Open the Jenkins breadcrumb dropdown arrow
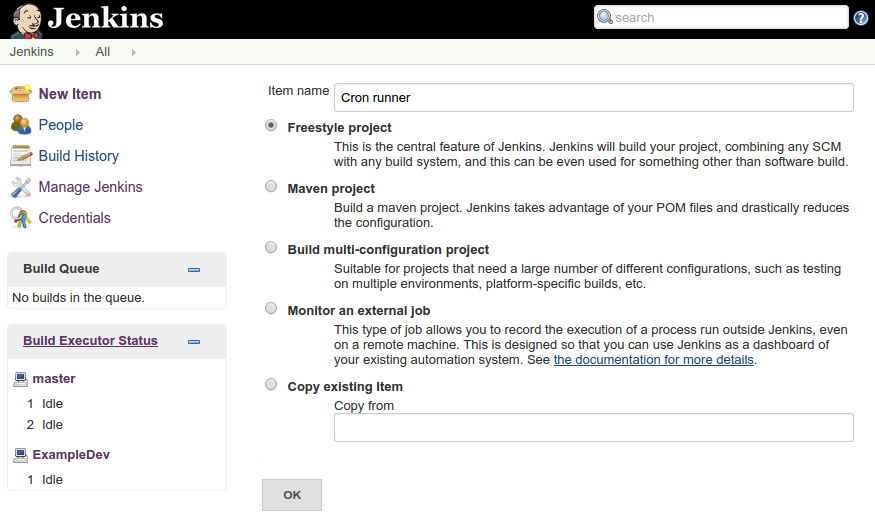 point(78,52)
